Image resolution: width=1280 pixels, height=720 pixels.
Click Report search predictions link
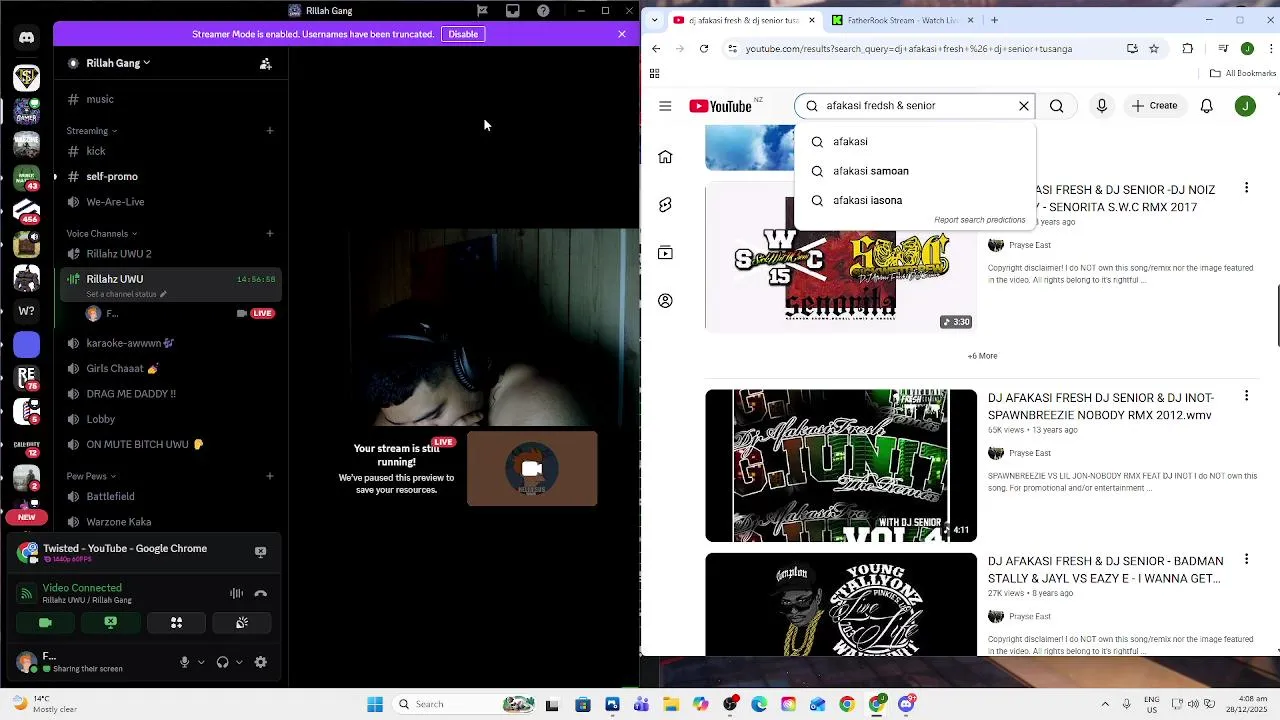tap(980, 220)
